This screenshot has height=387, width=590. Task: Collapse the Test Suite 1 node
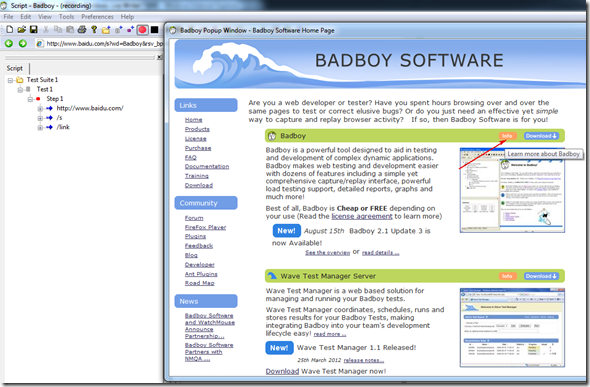[11, 80]
